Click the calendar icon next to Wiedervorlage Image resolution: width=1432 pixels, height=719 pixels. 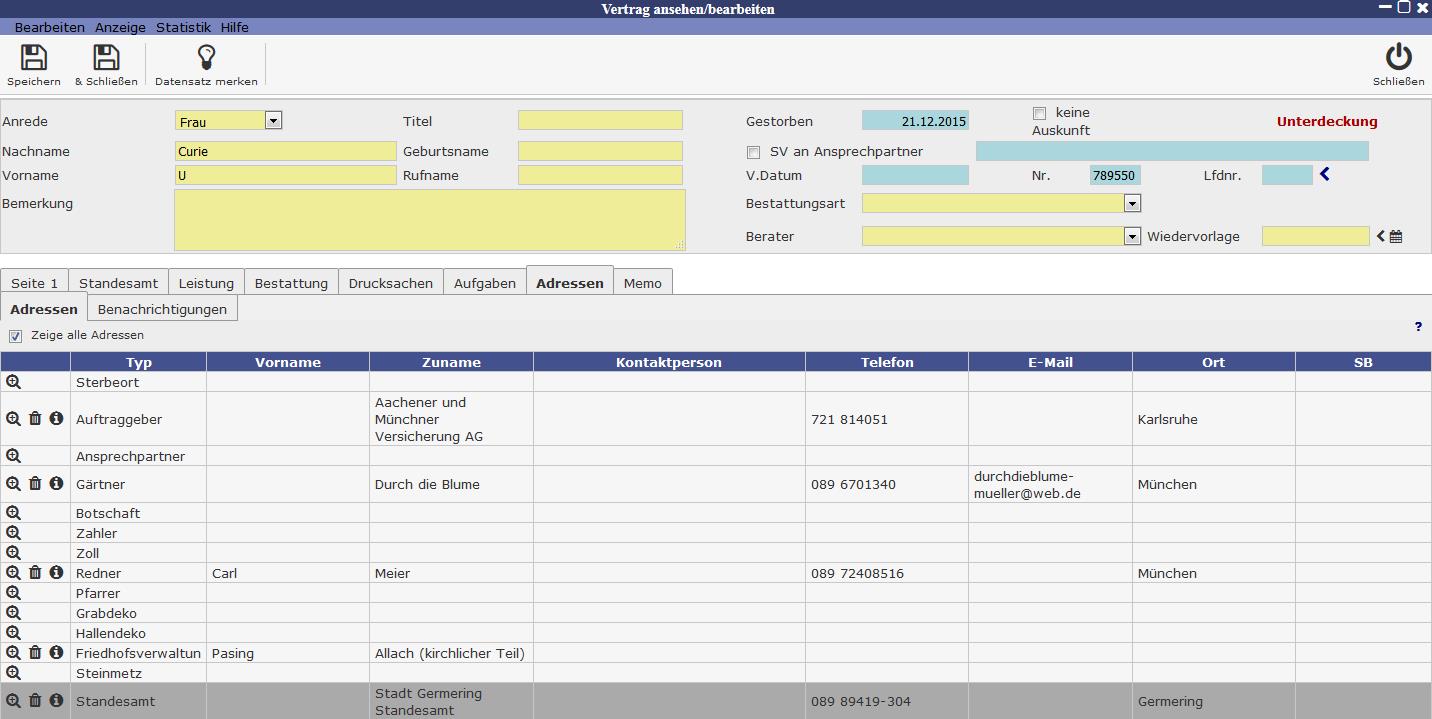[x=1396, y=237]
